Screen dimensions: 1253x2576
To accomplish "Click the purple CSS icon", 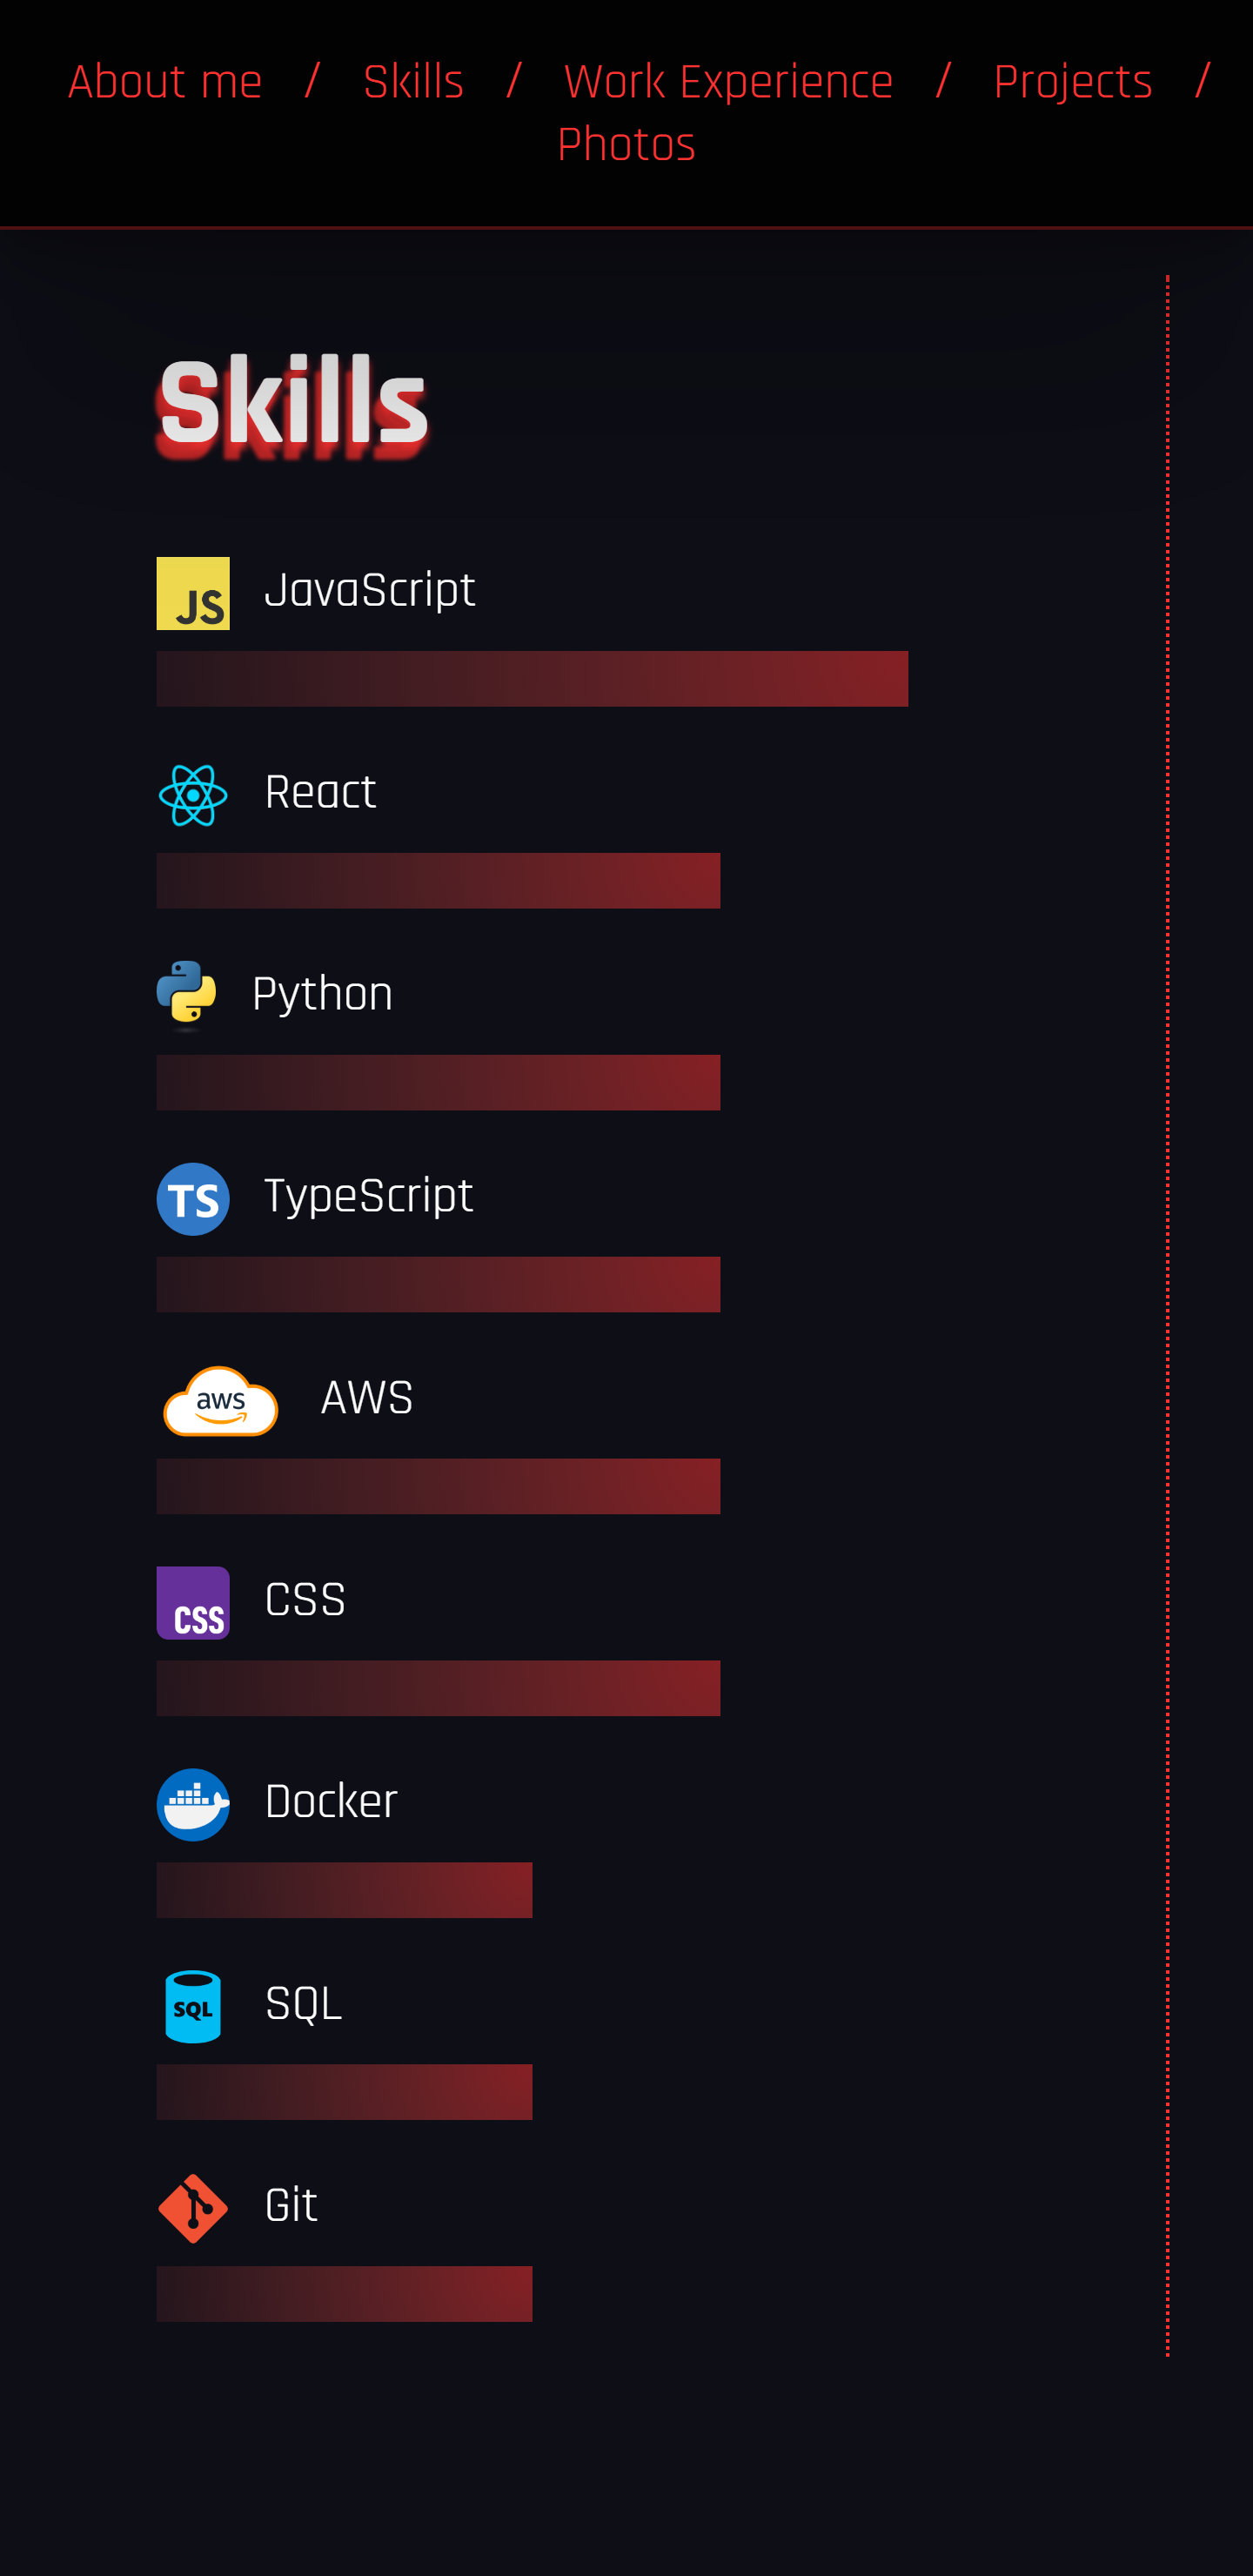I will click(193, 1602).
